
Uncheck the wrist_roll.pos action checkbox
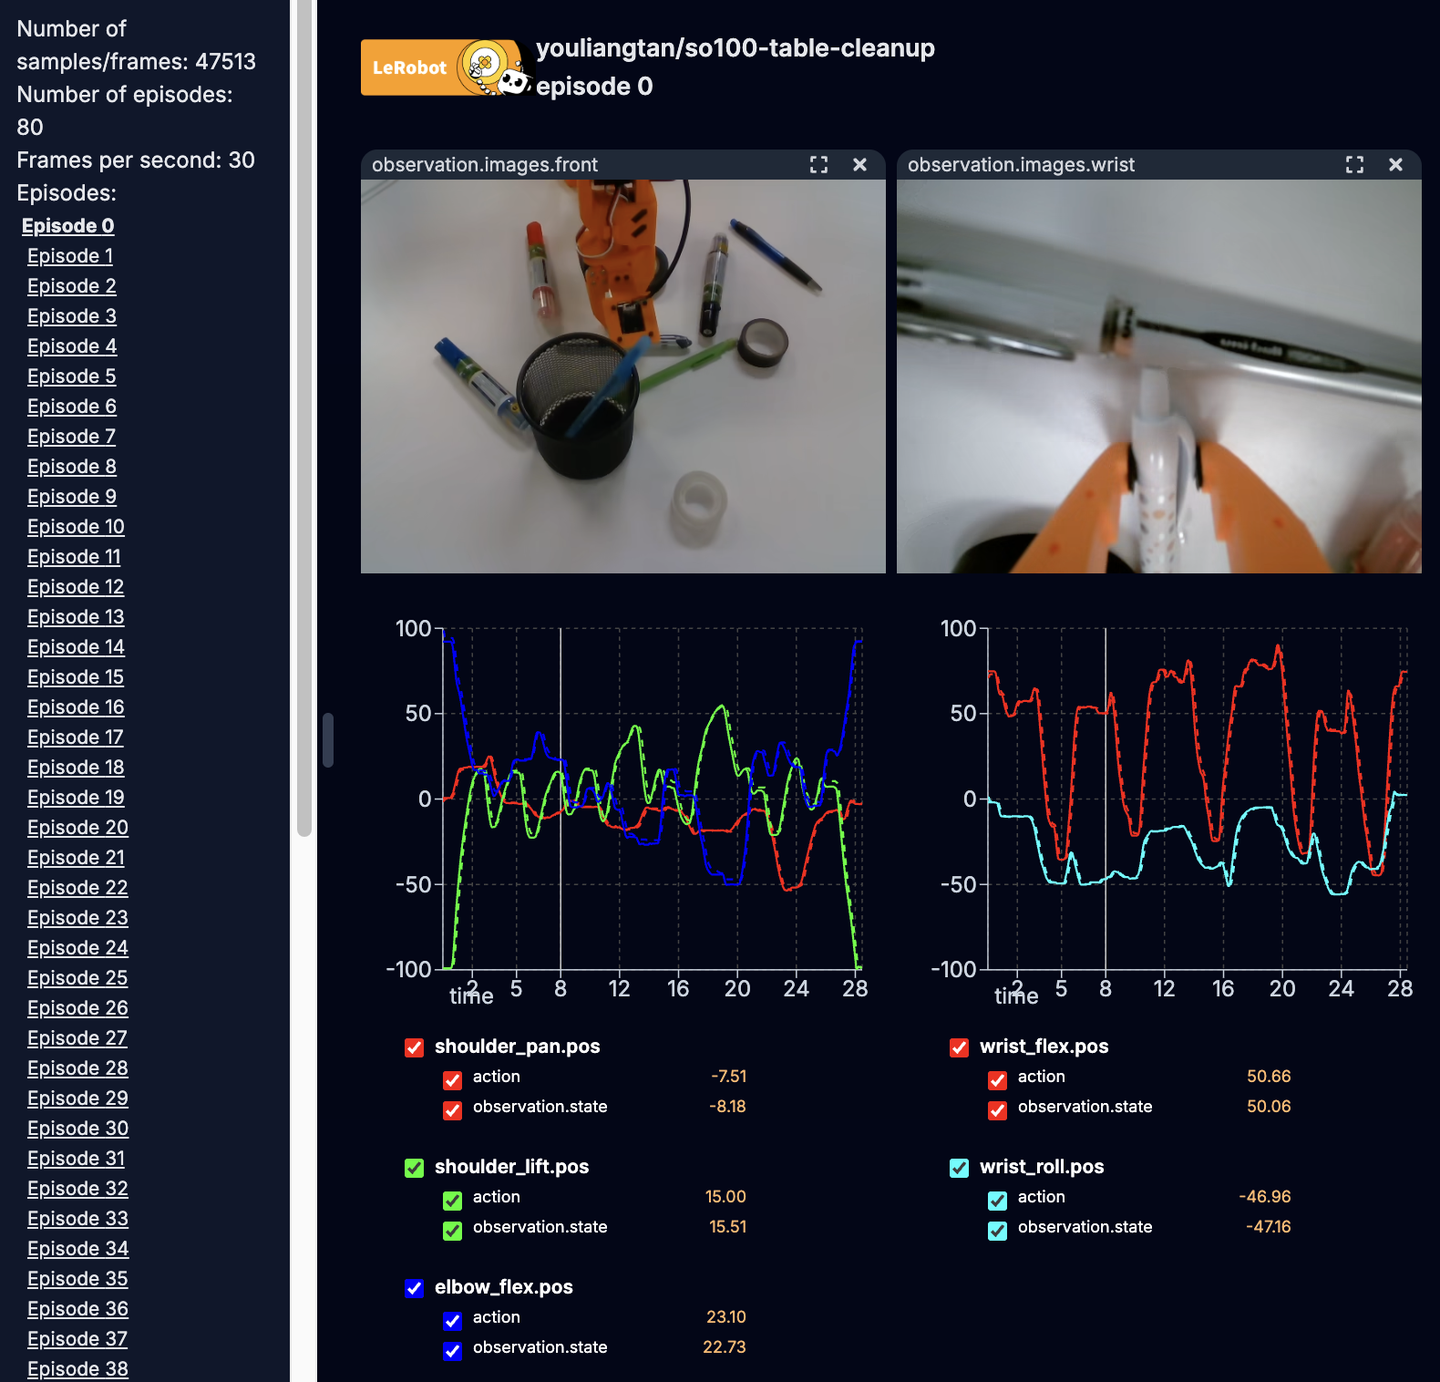click(x=997, y=1200)
